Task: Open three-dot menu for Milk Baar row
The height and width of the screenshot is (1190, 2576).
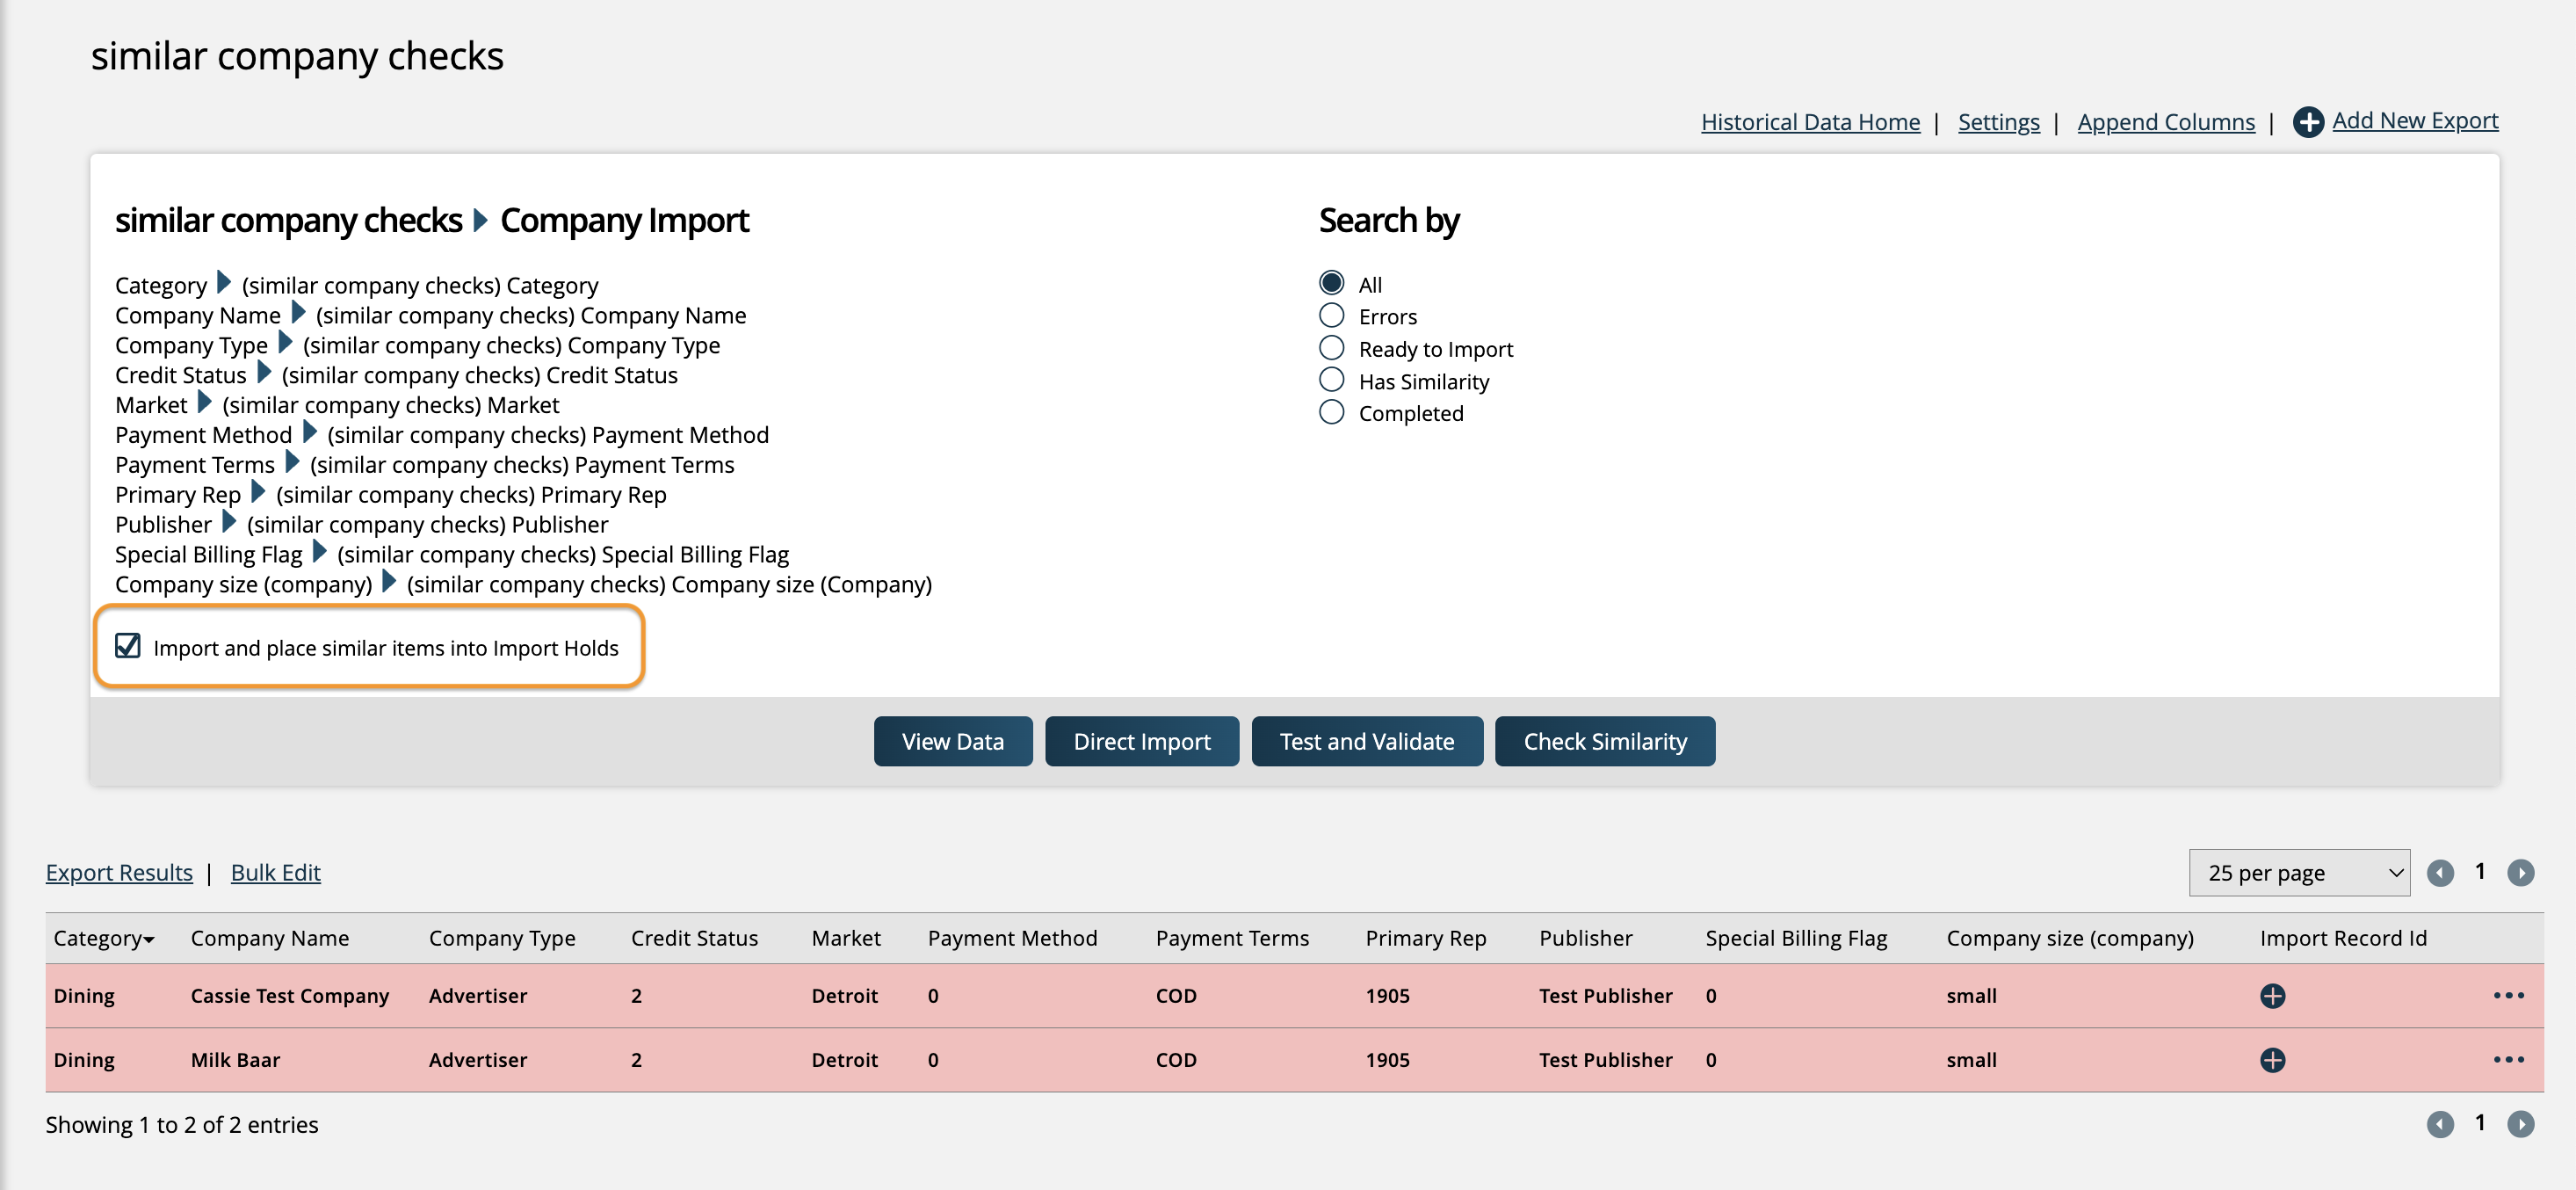Action: (x=2508, y=1060)
